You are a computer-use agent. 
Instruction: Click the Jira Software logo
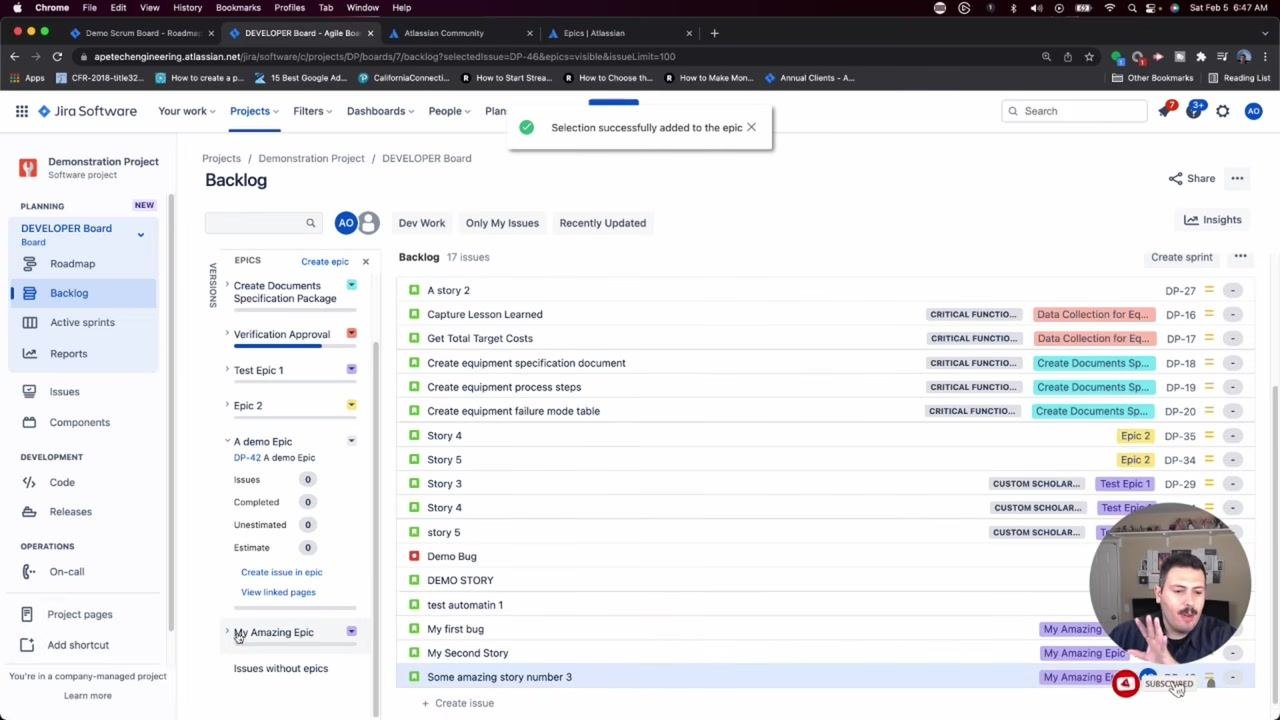point(88,111)
